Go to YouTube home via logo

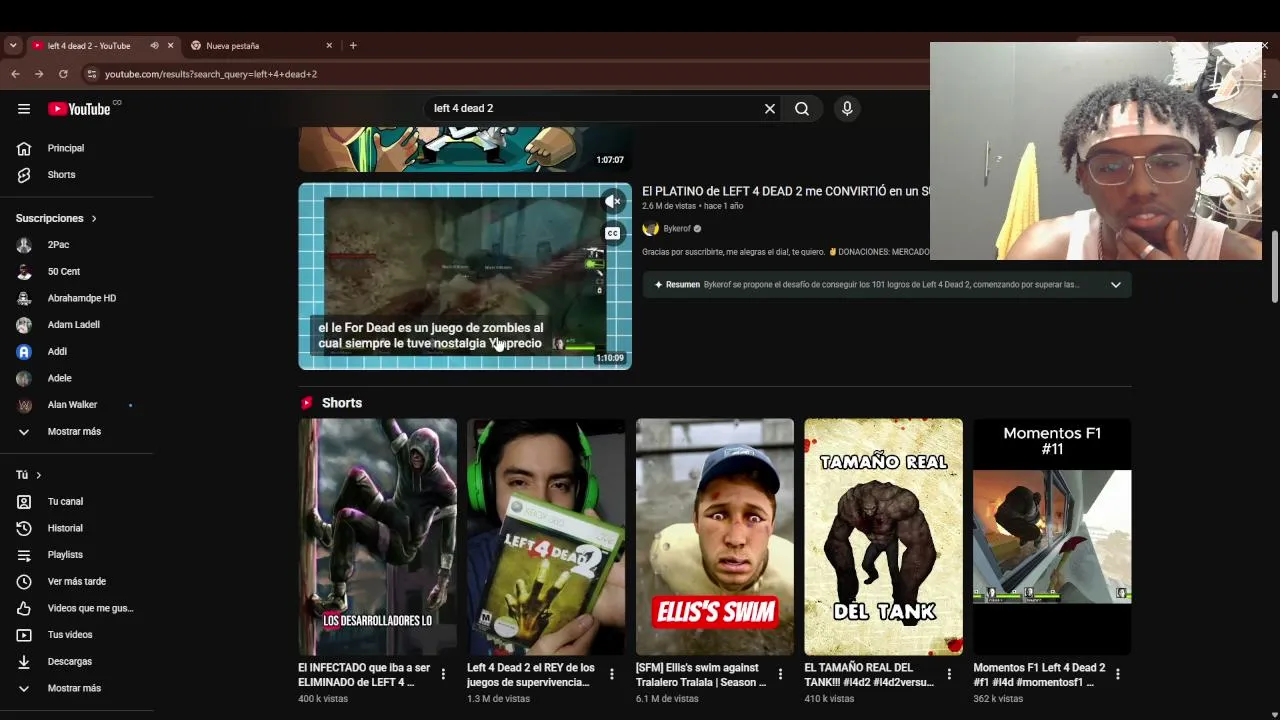pos(80,109)
